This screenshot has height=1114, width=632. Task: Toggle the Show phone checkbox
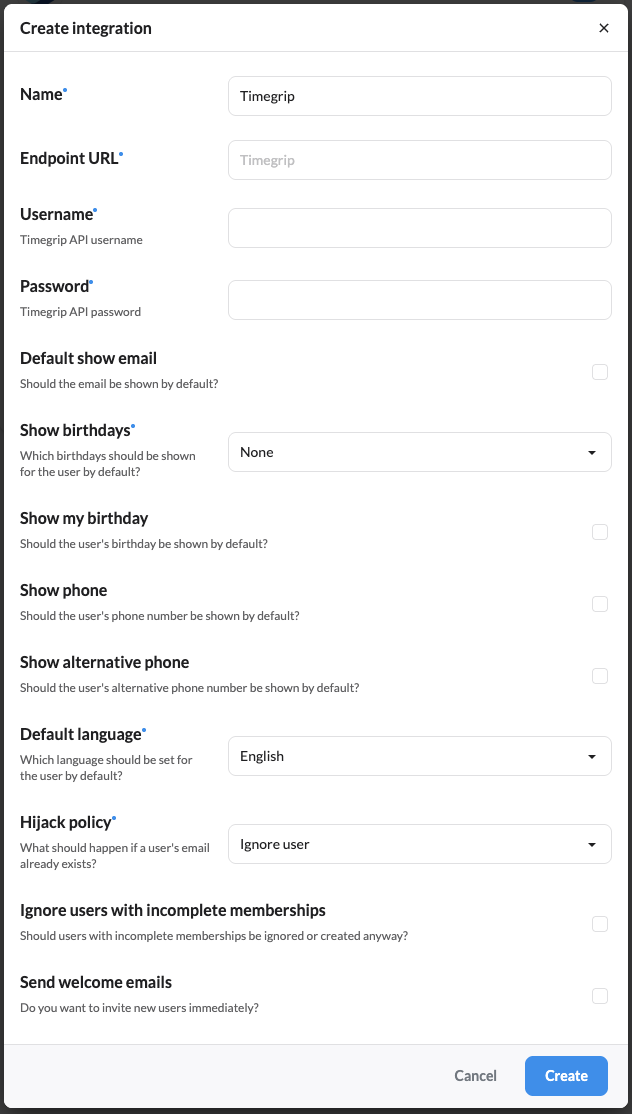coord(600,604)
